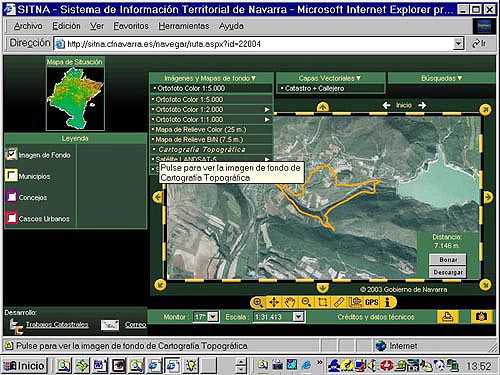The image size is (500, 375).
Task: Open the Herramientas menu
Action: point(184,26)
